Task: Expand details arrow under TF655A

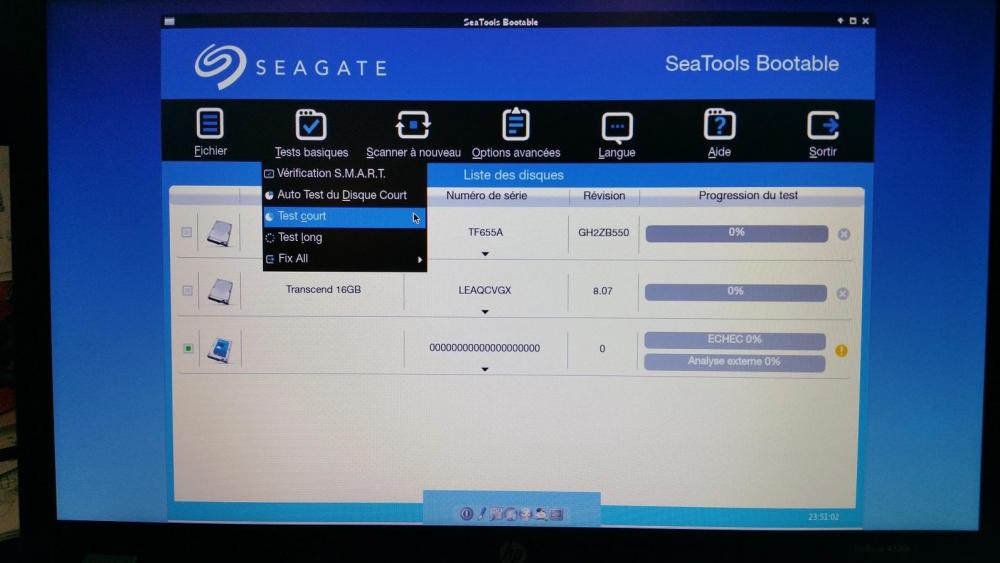Action: tap(485, 254)
